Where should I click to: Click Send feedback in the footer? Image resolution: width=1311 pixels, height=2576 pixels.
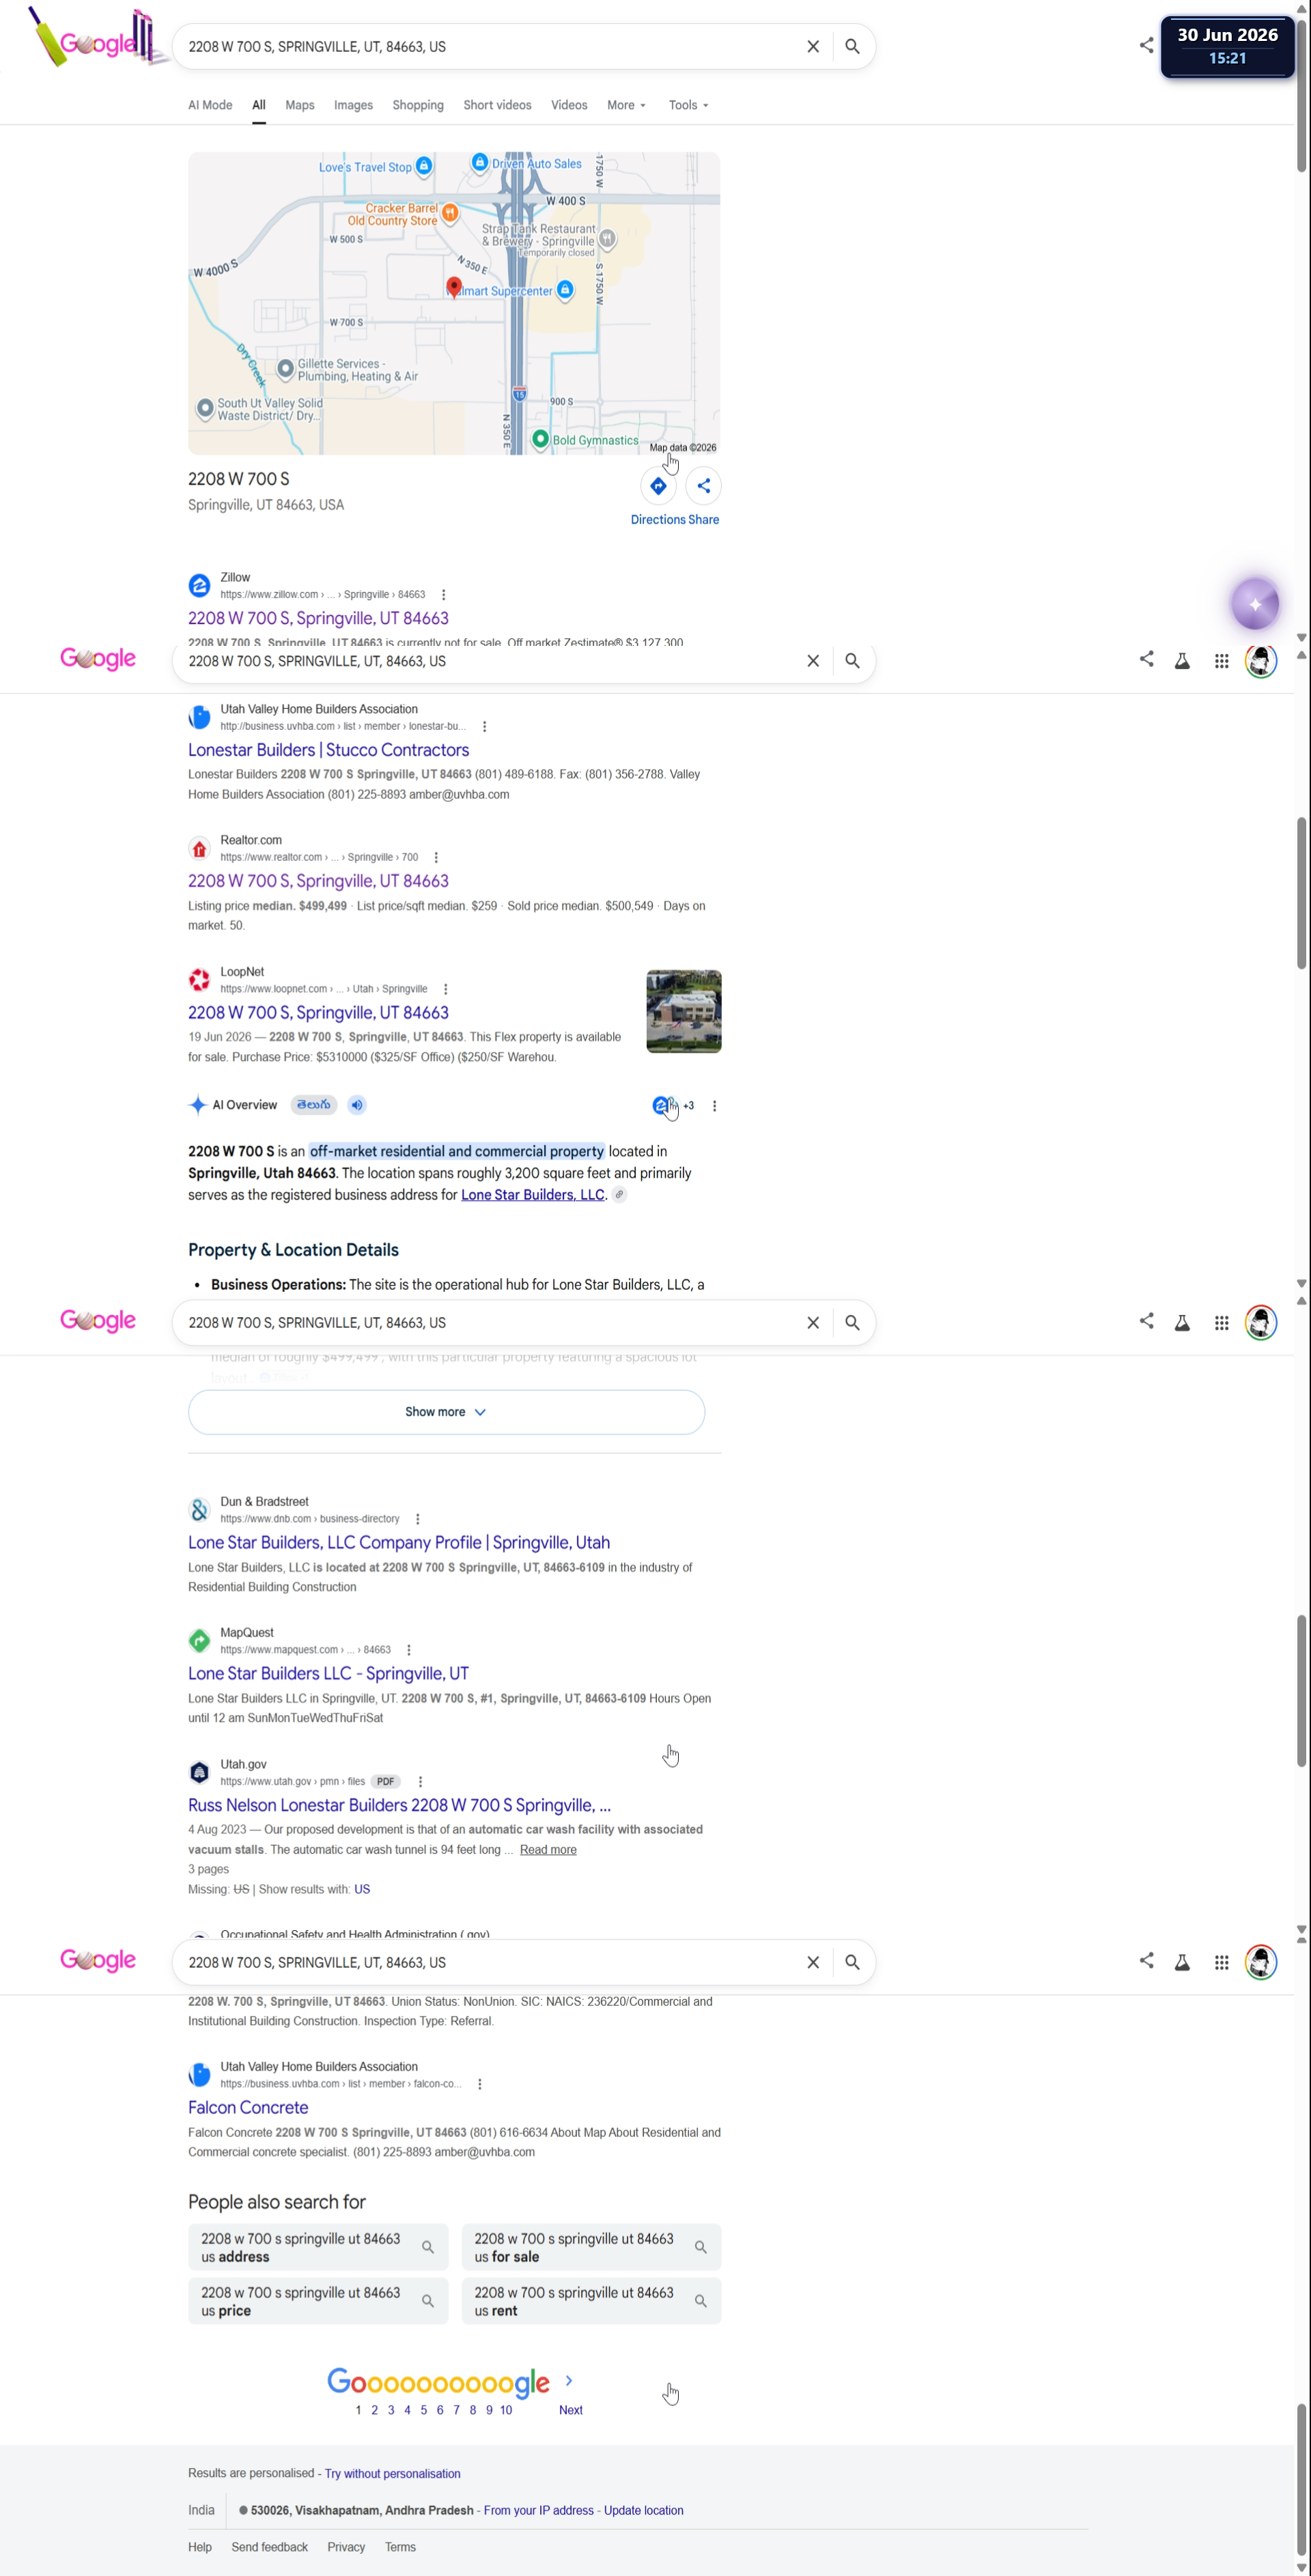[x=269, y=2548]
